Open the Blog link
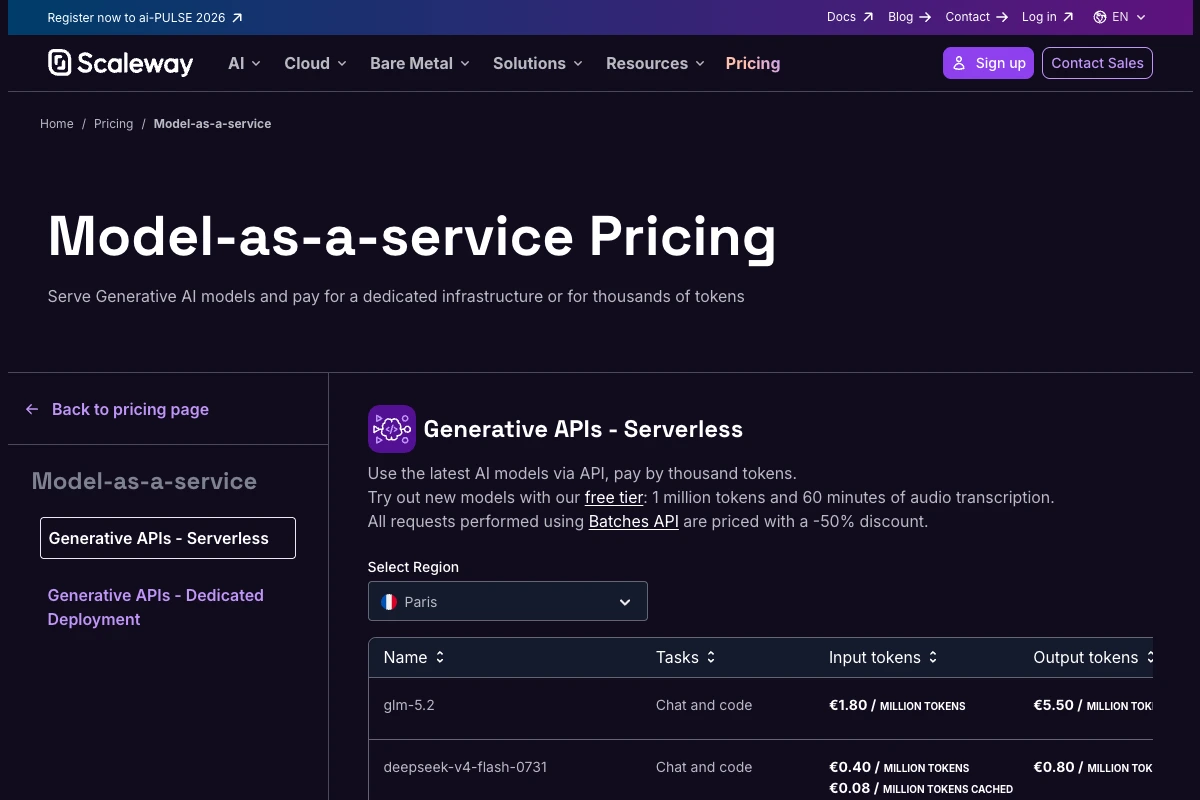 click(909, 17)
